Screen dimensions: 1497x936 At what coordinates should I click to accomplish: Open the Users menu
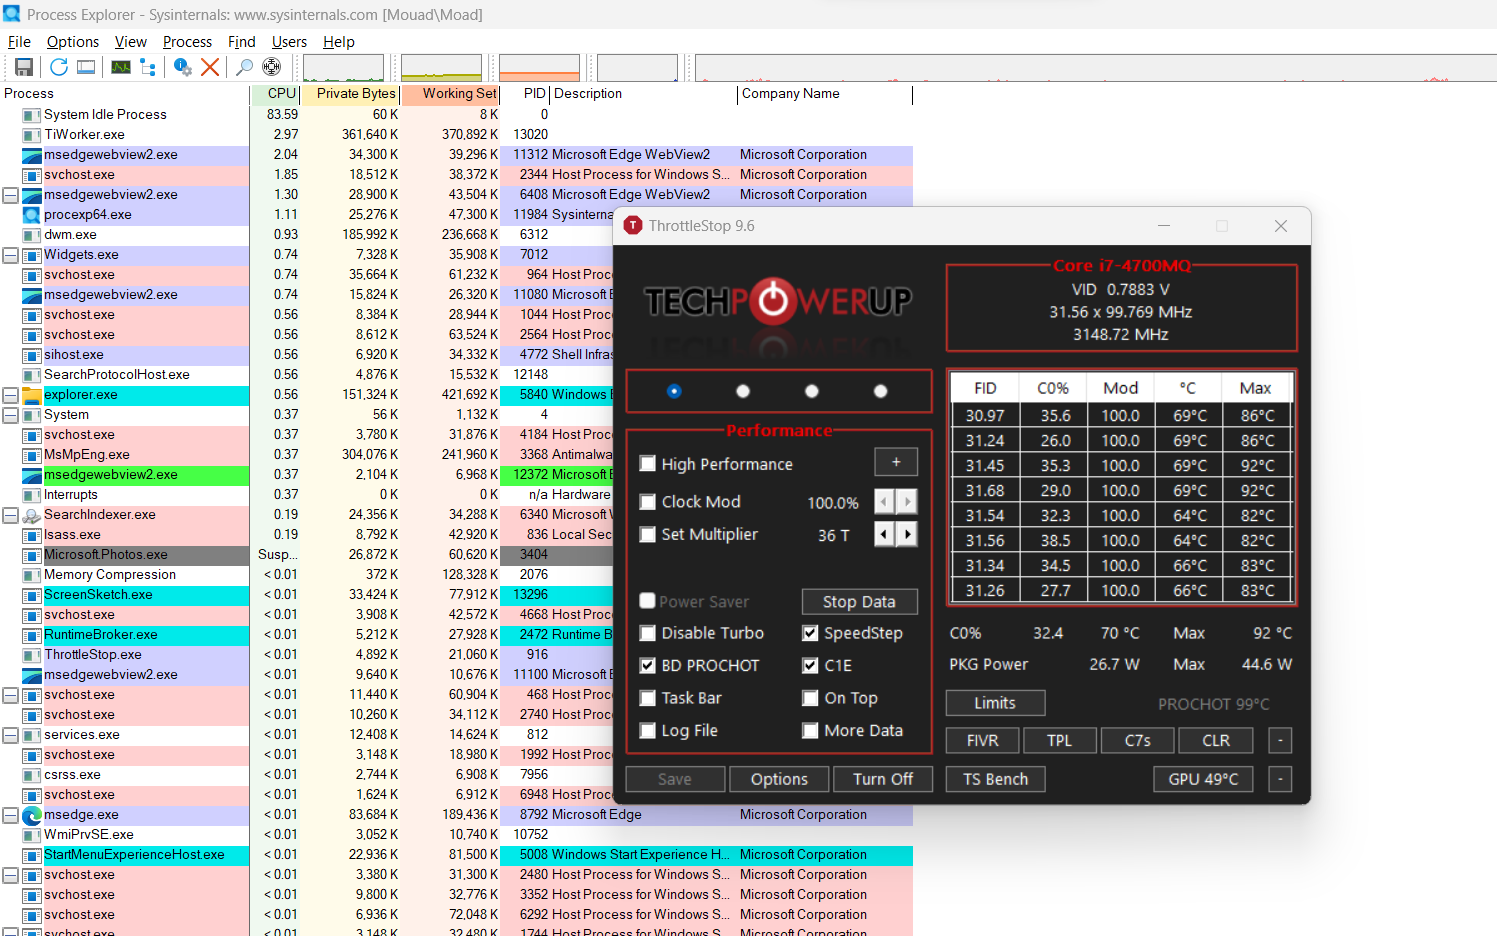(289, 42)
